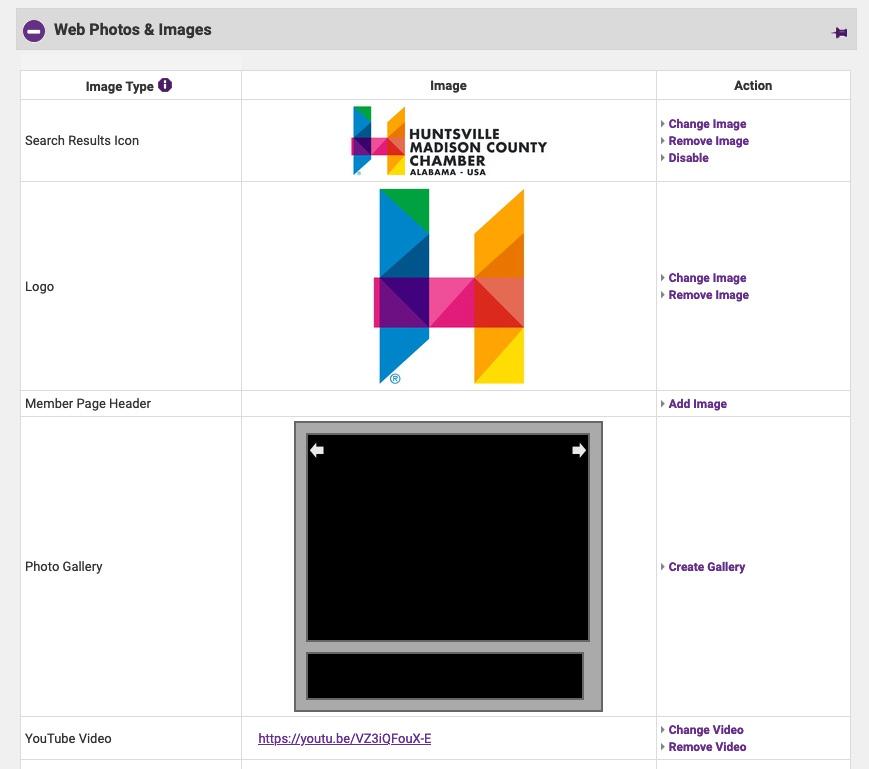869x769 pixels.
Task: Disable the Search Results Icon
Action: point(688,158)
